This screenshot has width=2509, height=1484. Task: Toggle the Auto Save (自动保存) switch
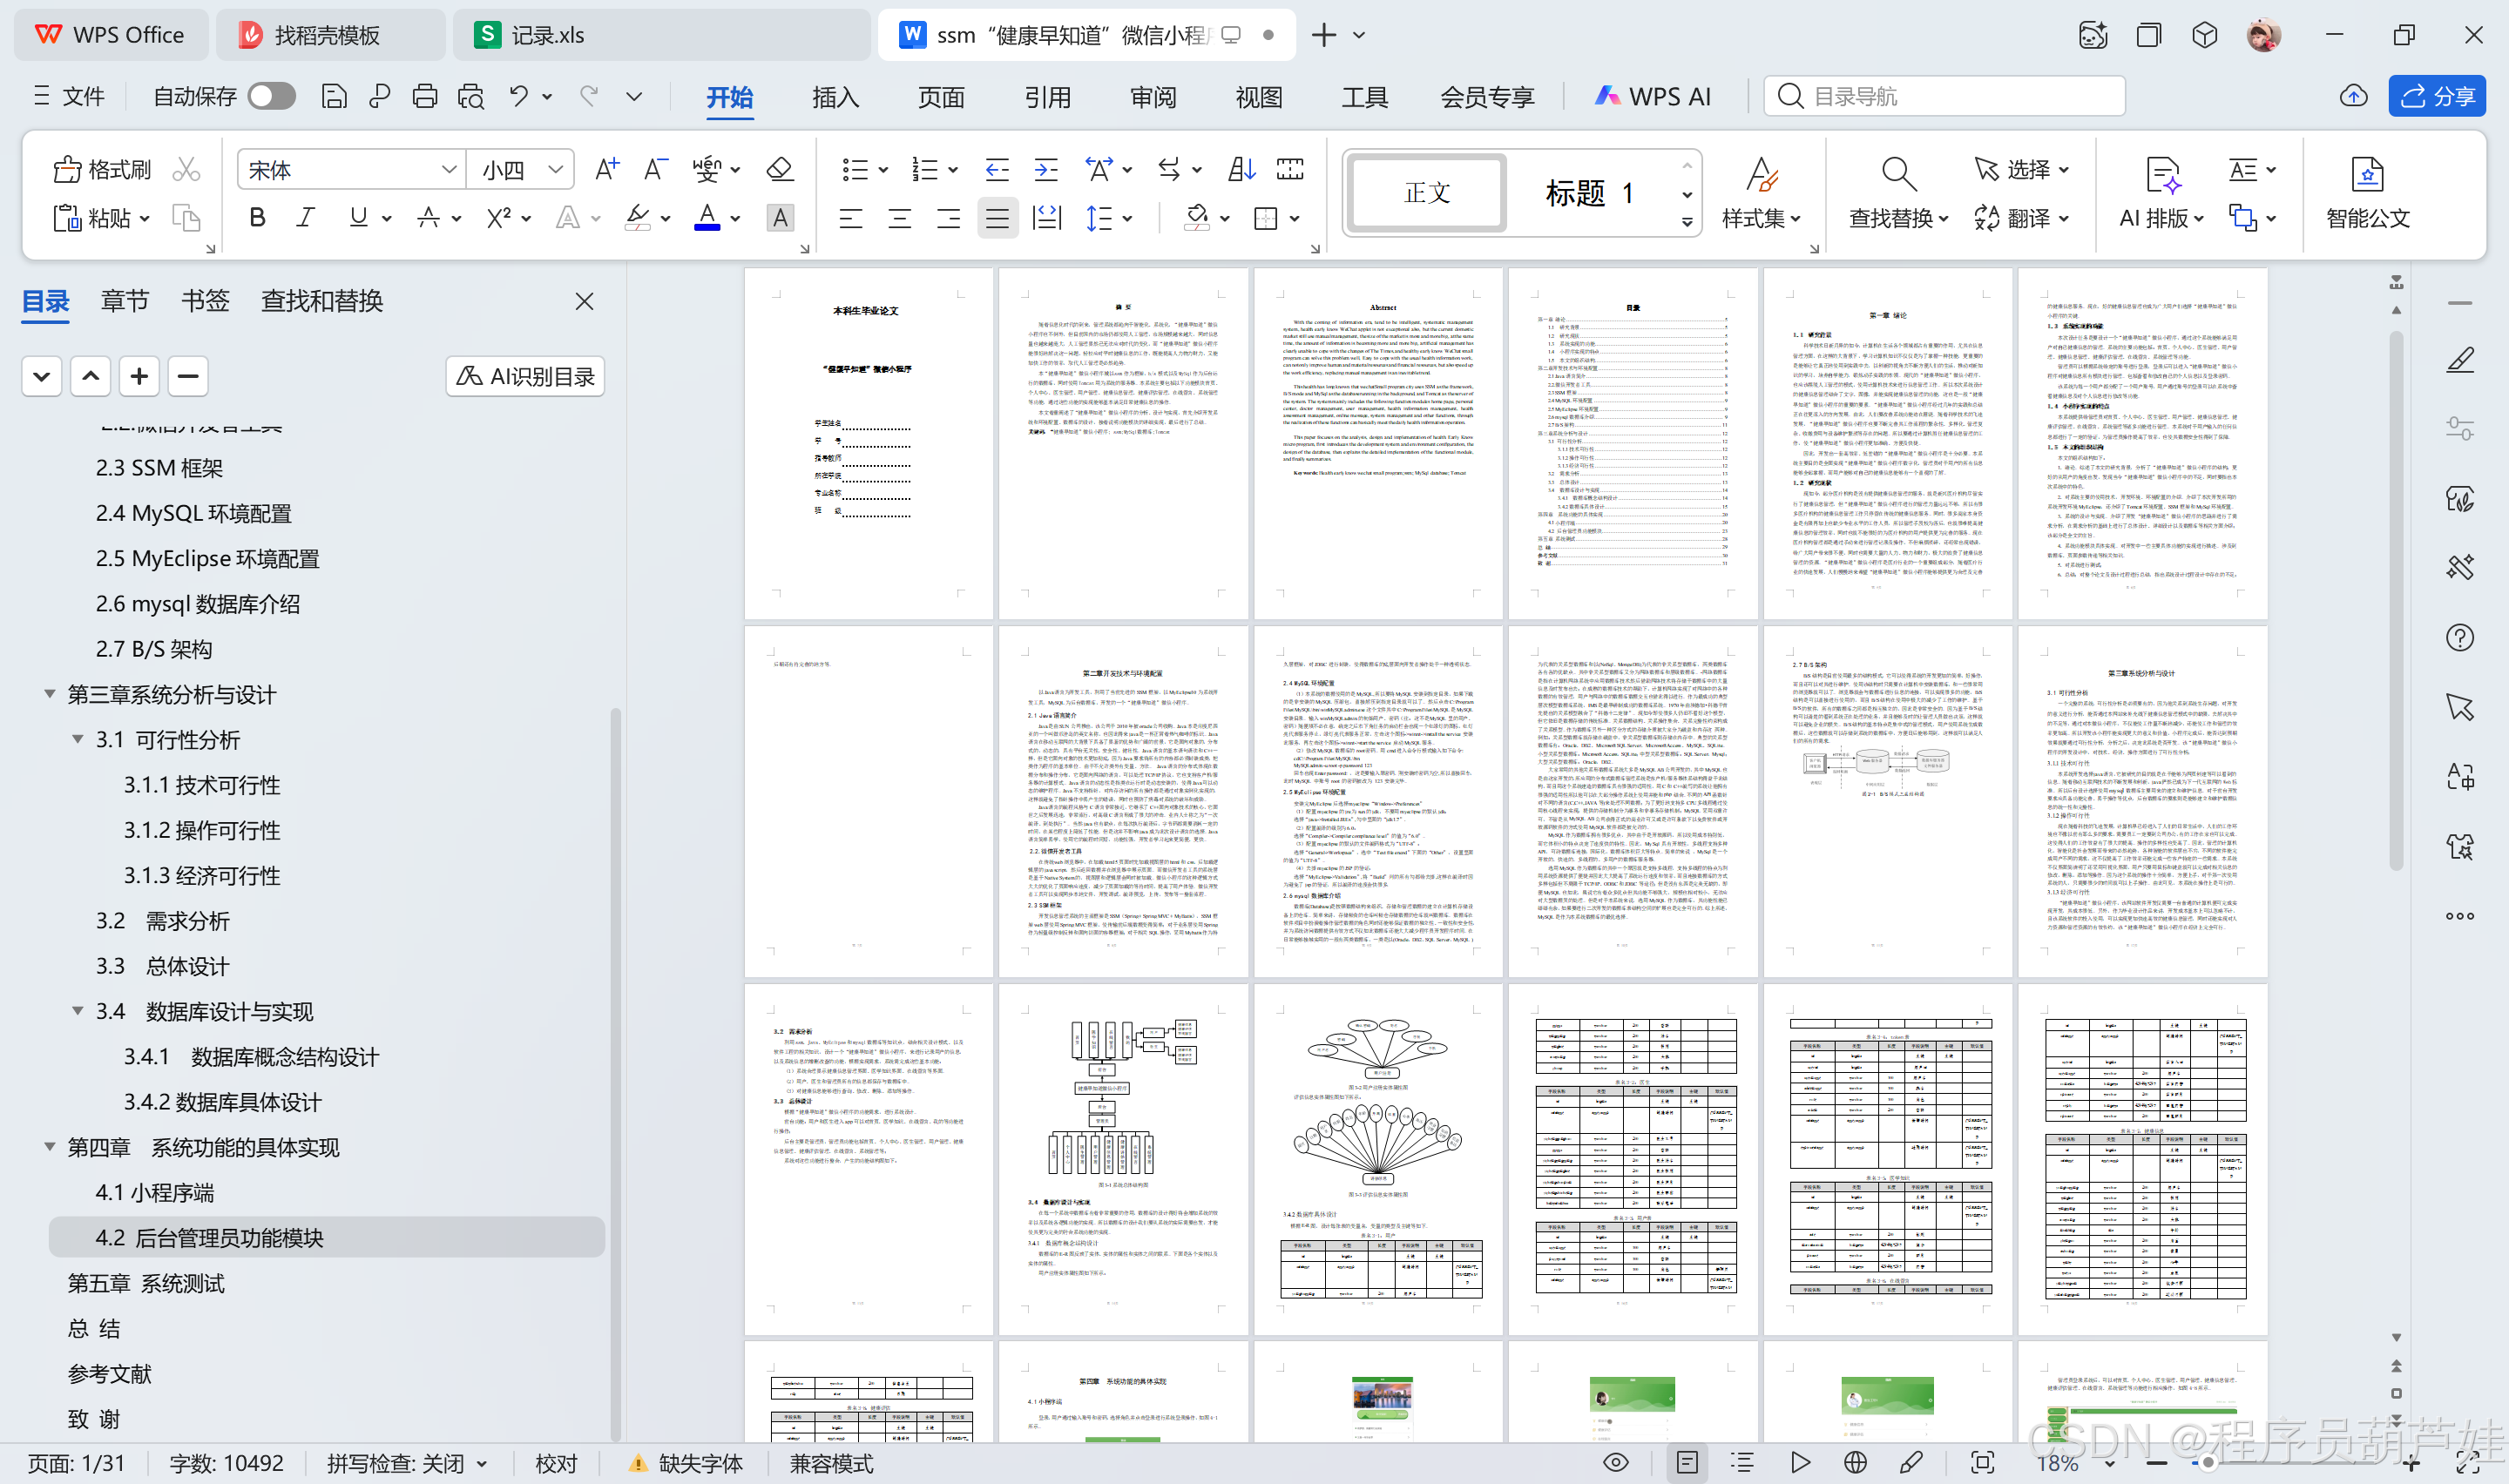tap(271, 96)
